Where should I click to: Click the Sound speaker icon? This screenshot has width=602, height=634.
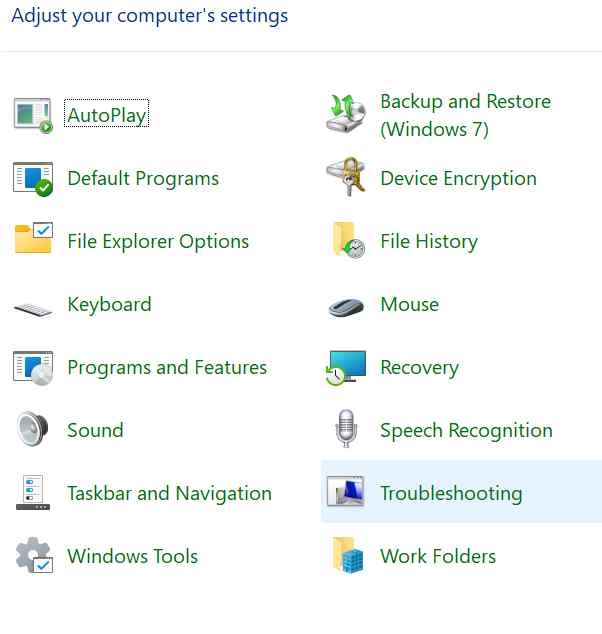[33, 429]
